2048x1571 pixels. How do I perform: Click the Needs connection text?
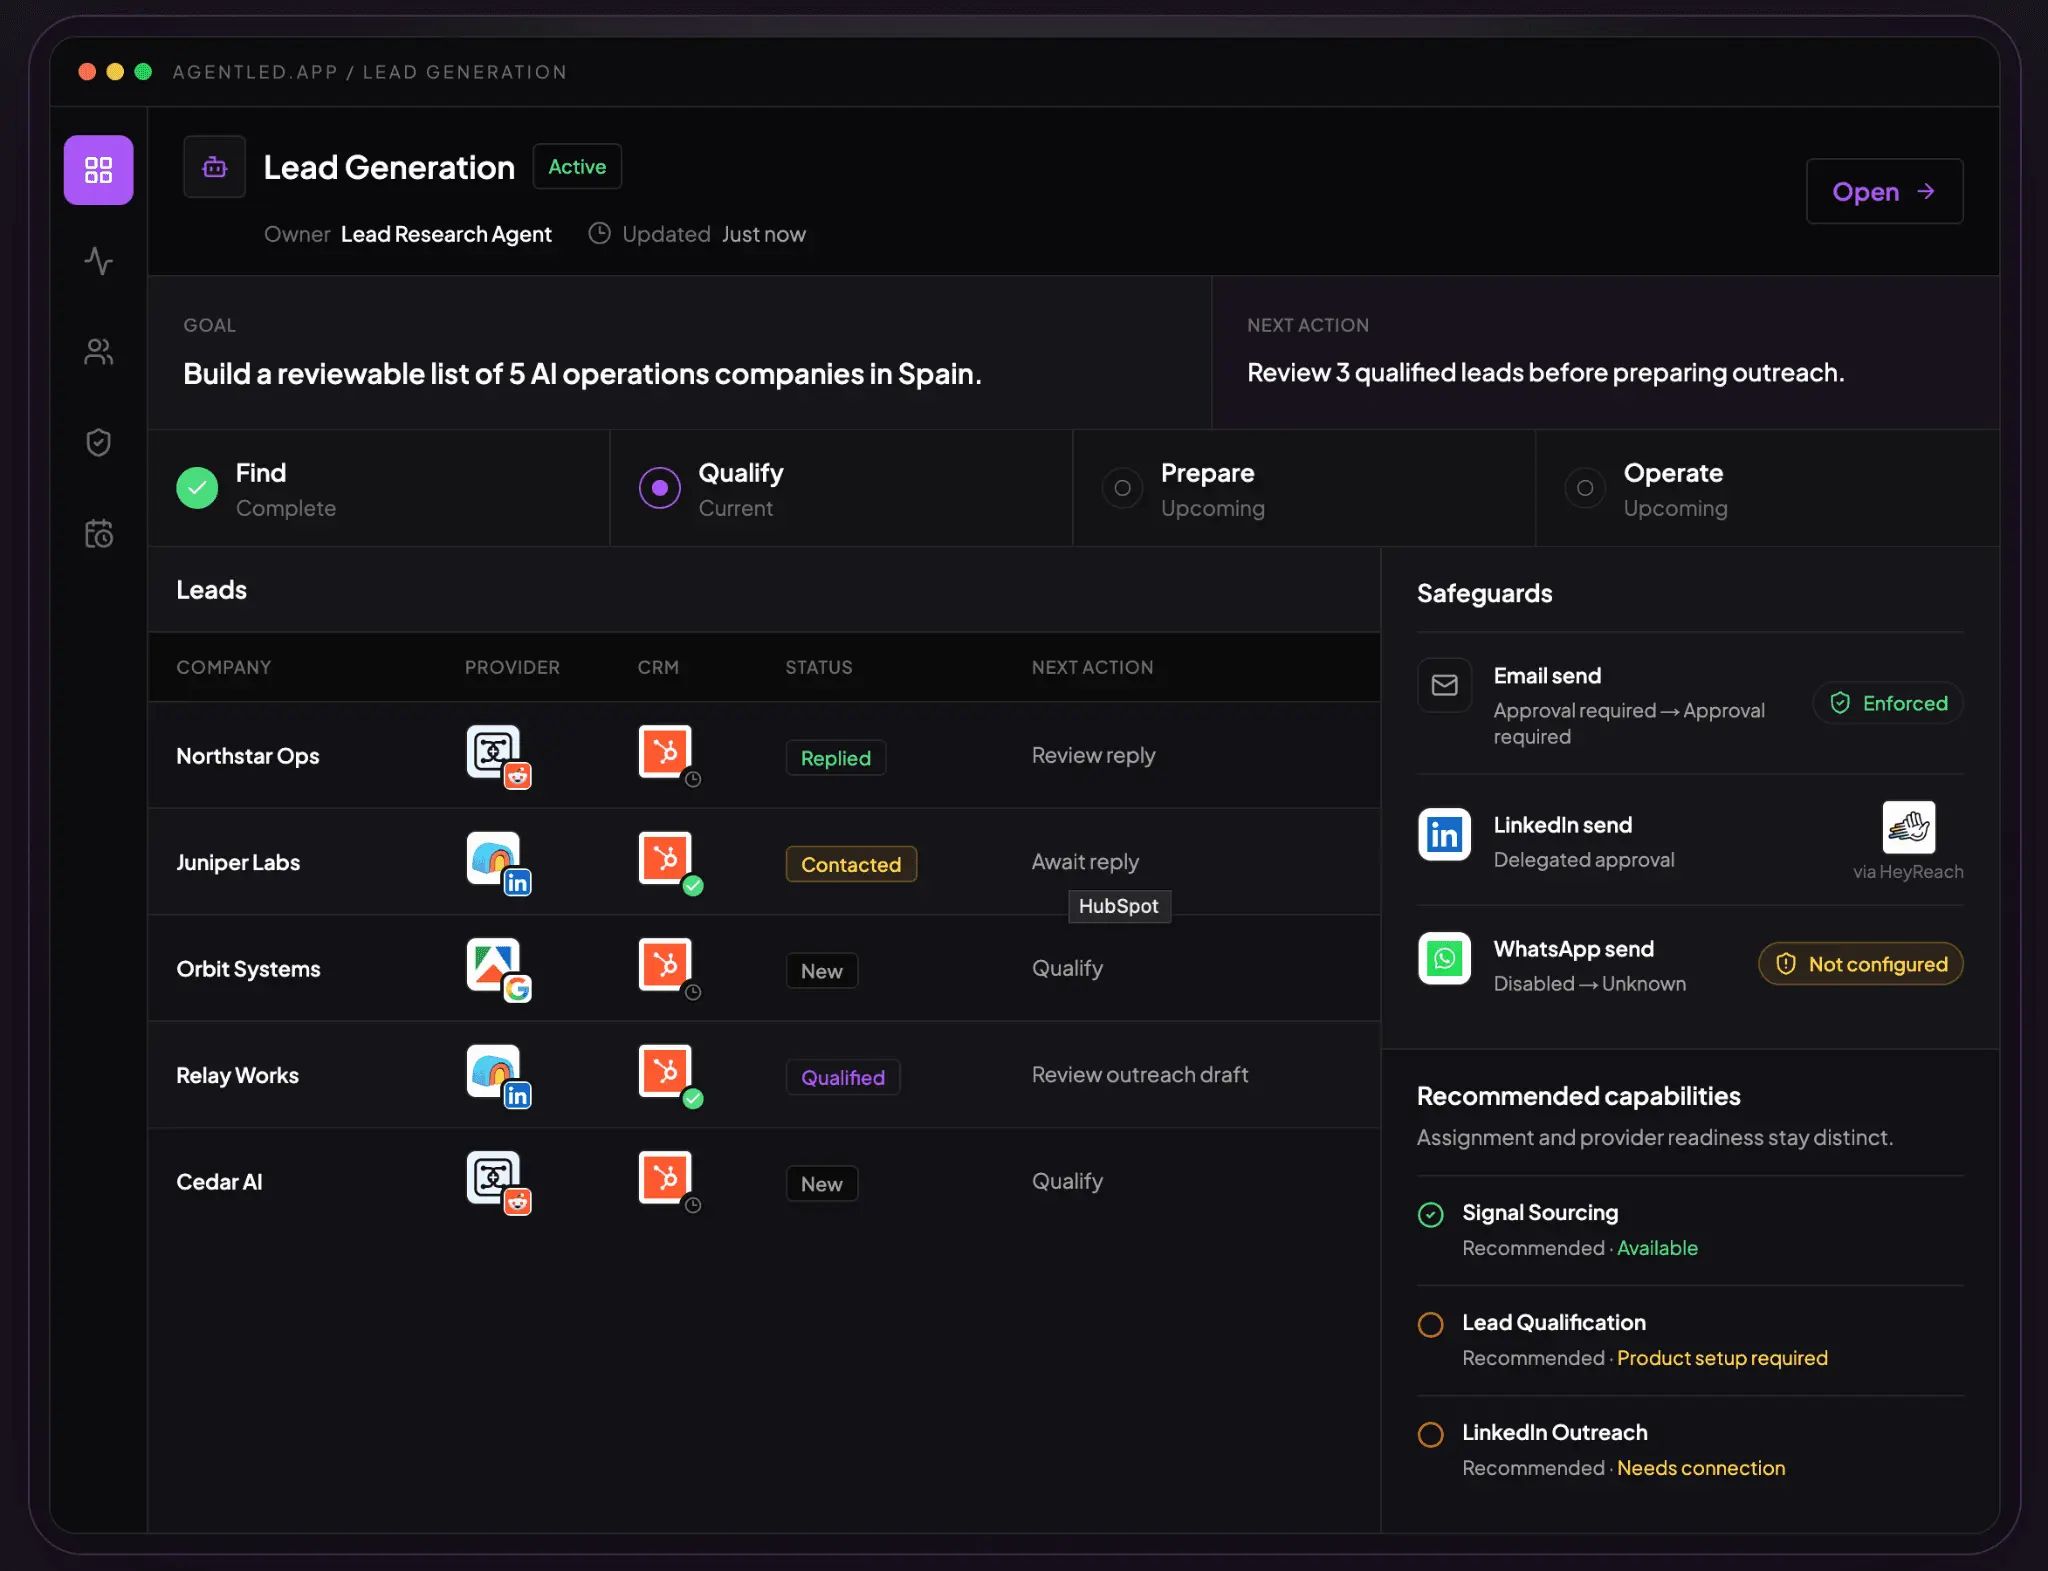pos(1701,1468)
